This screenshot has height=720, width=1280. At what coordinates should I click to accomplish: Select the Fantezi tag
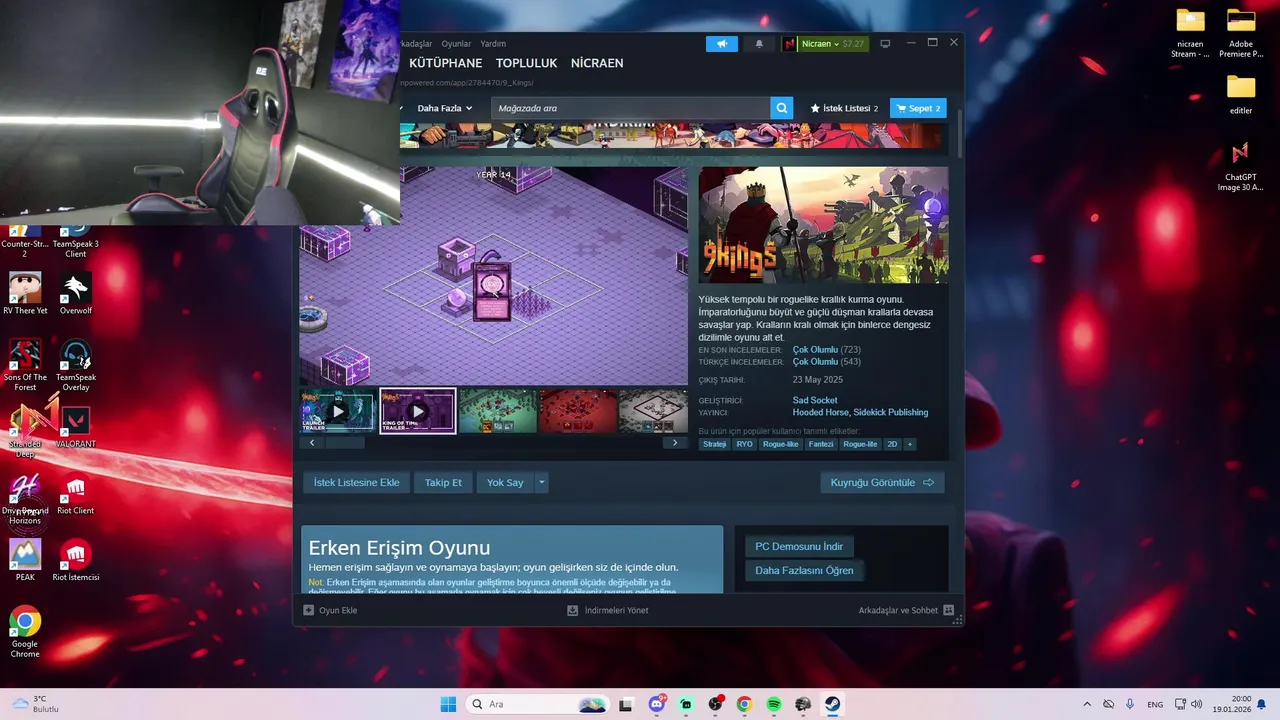(820, 444)
